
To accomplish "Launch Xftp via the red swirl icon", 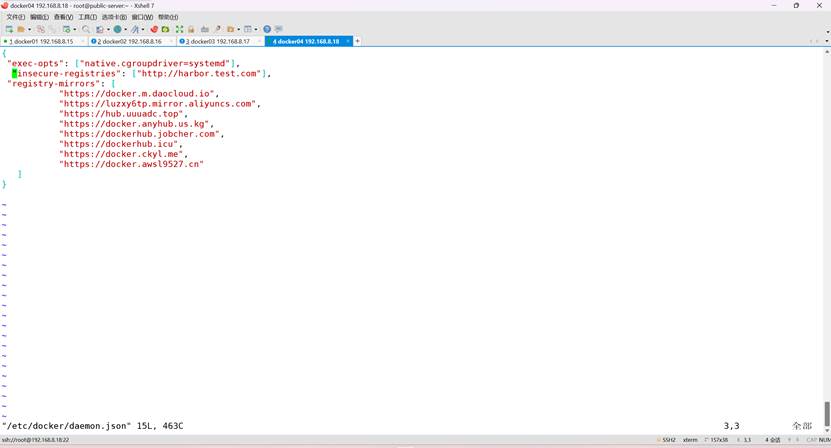I will (x=154, y=29).
